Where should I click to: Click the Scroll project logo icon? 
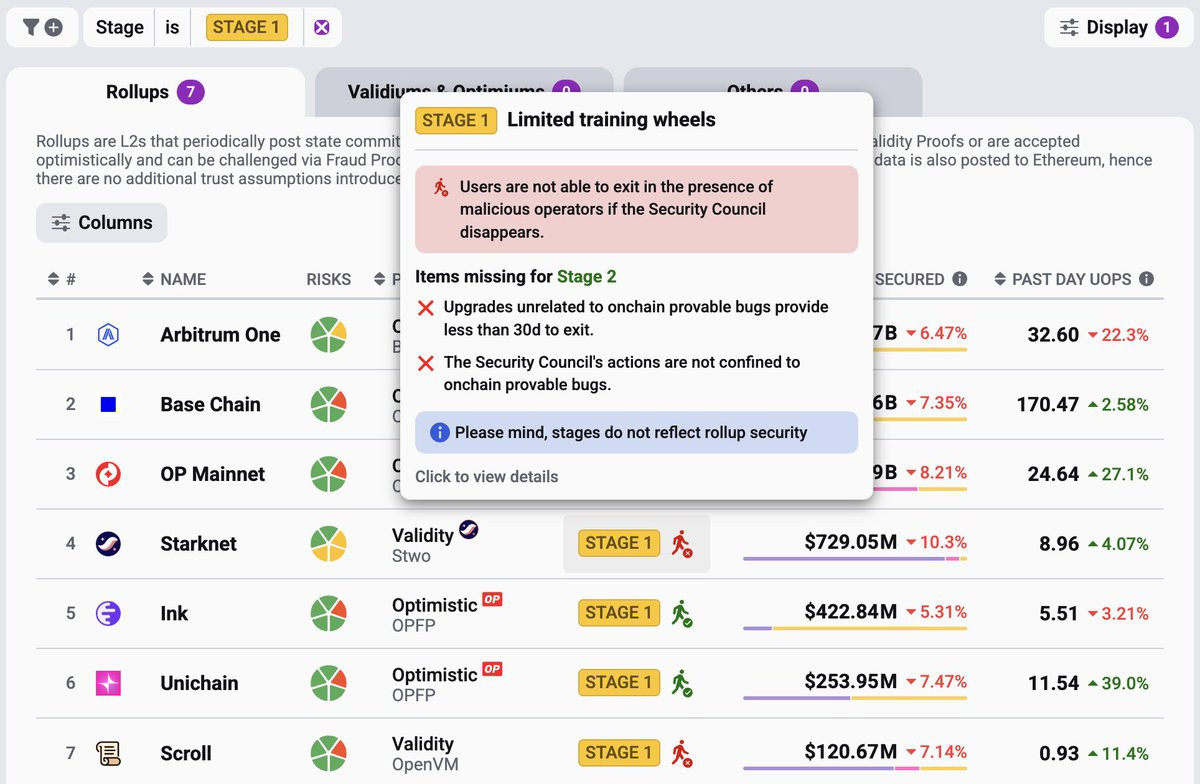108,753
